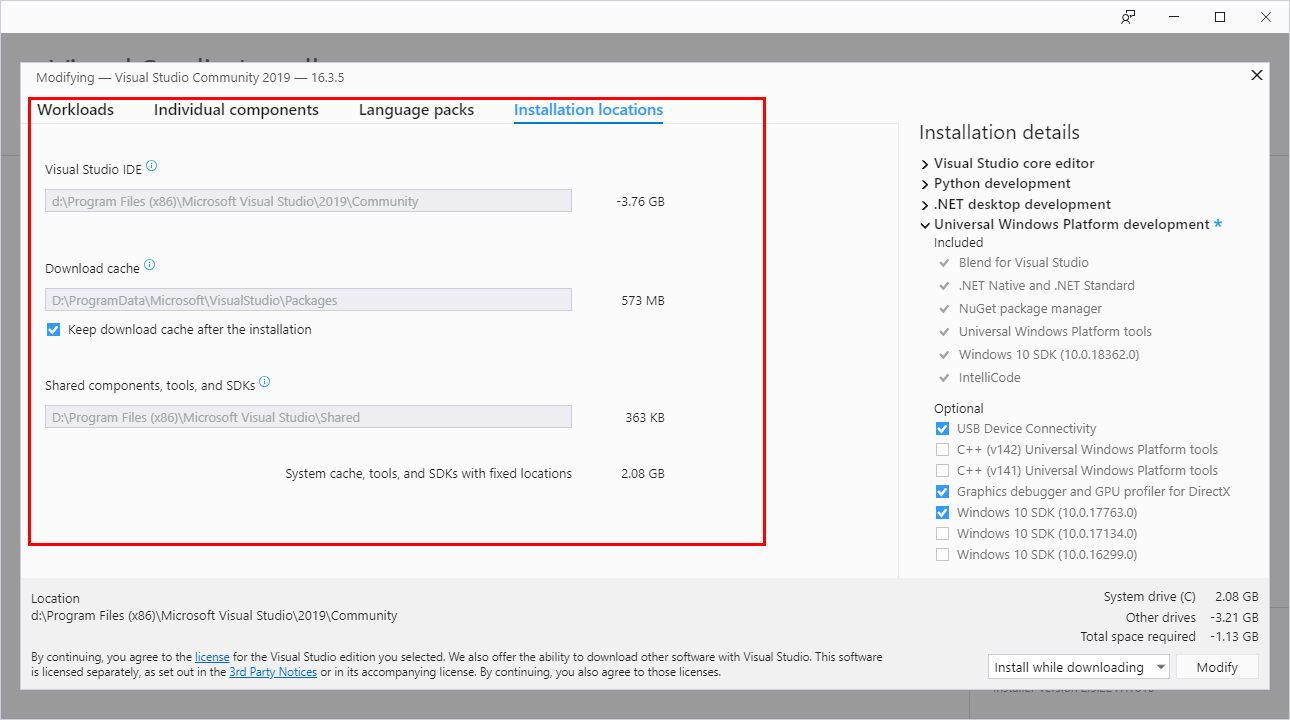The height and width of the screenshot is (720, 1290).
Task: Check Windows 10 SDK (10.0.17134.0)
Action: point(942,534)
